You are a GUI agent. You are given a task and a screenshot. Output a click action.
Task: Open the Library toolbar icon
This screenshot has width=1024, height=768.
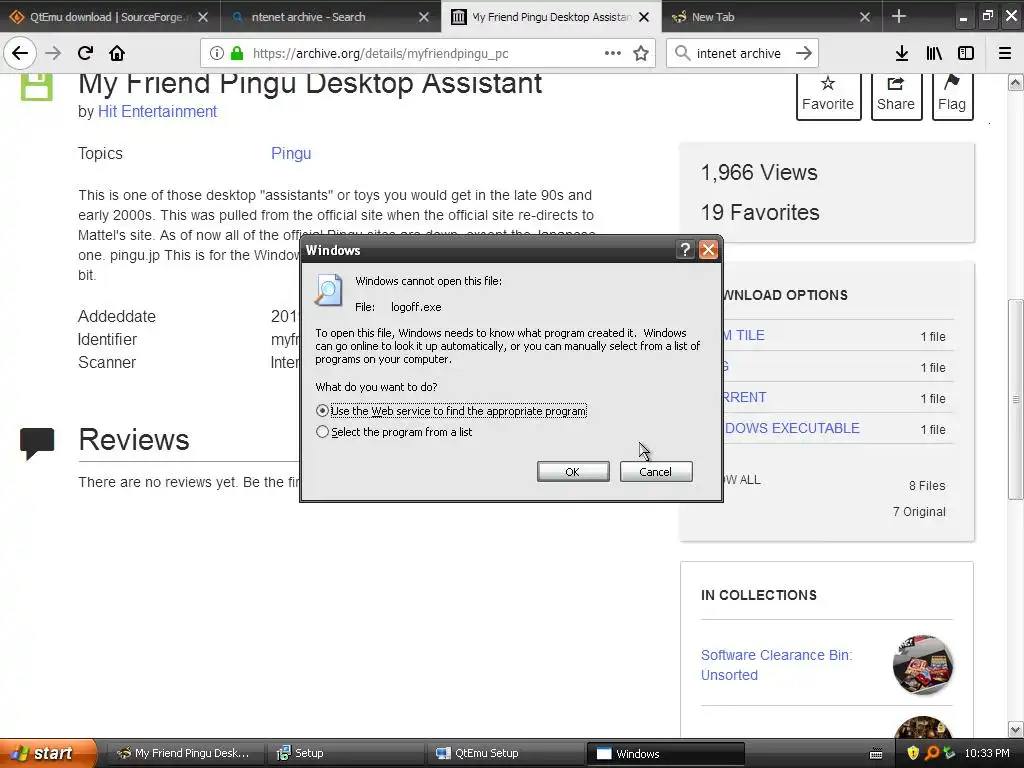click(934, 54)
